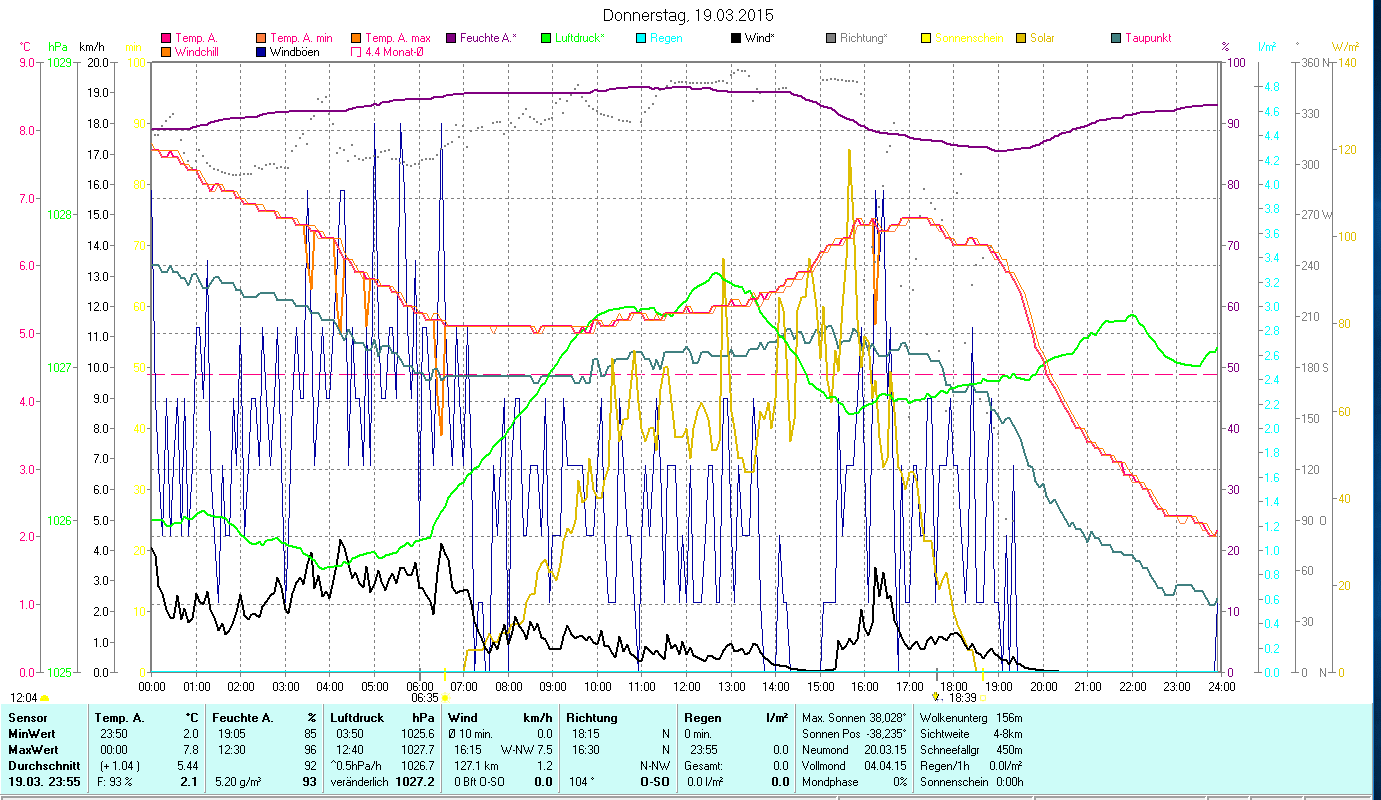Click the Max. Sonnen 38,028° entry

click(854, 718)
